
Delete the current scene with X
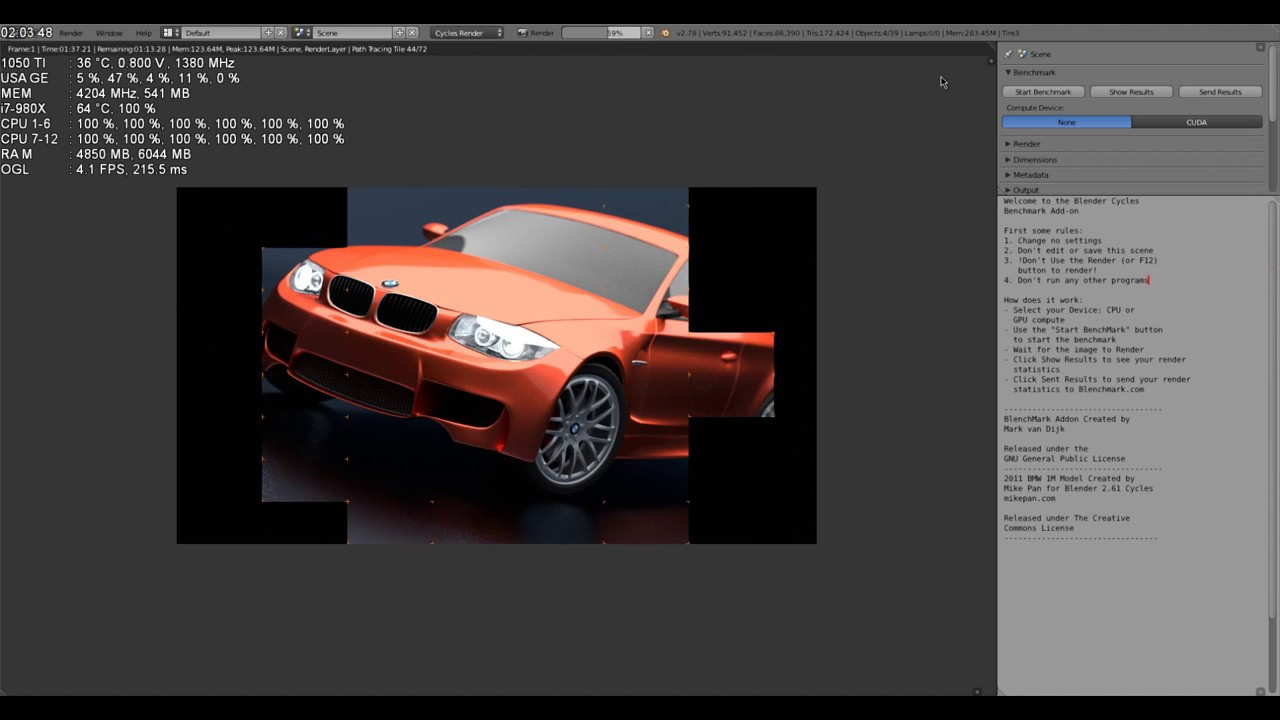412,33
